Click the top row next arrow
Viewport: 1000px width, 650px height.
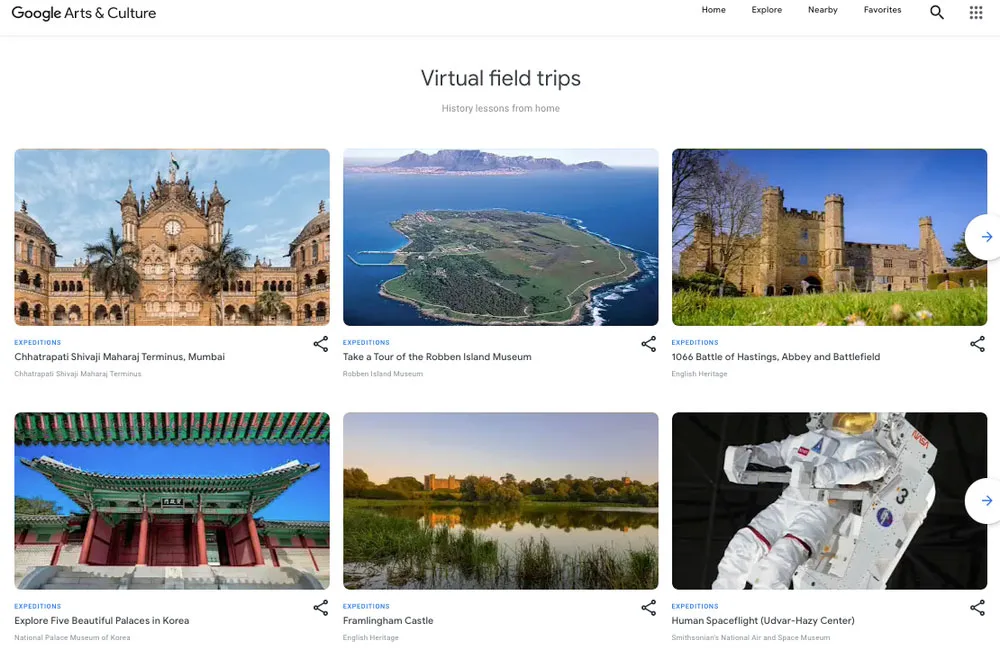tap(985, 237)
